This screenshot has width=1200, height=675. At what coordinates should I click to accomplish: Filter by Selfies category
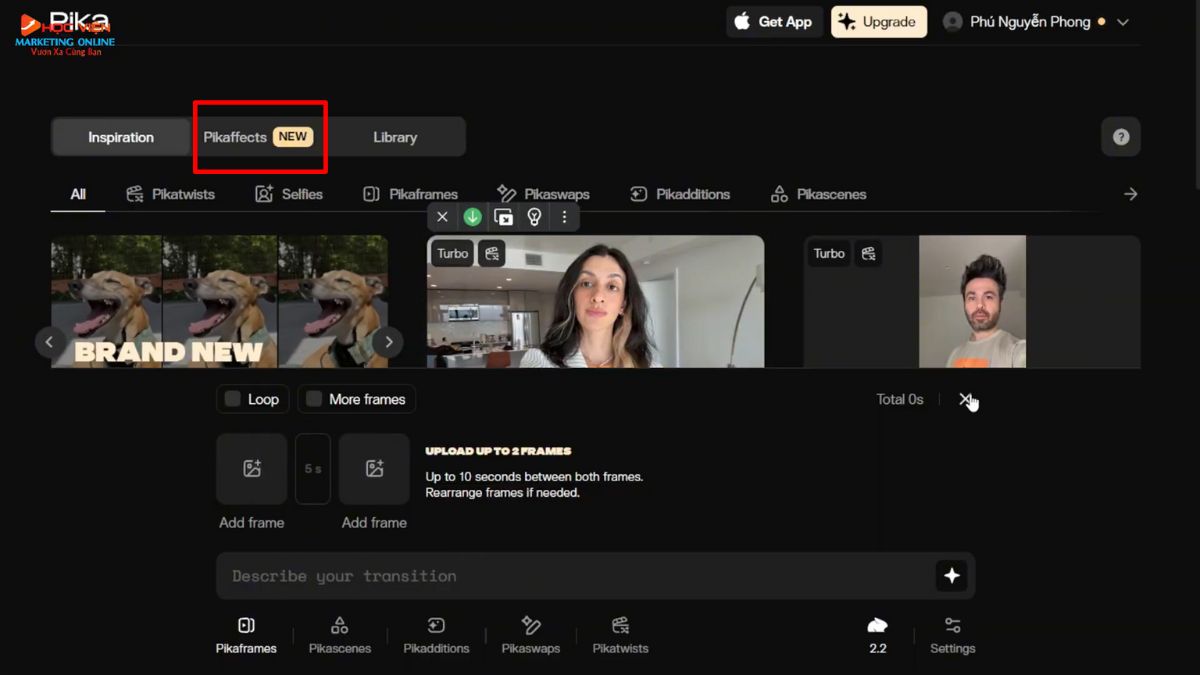point(289,194)
